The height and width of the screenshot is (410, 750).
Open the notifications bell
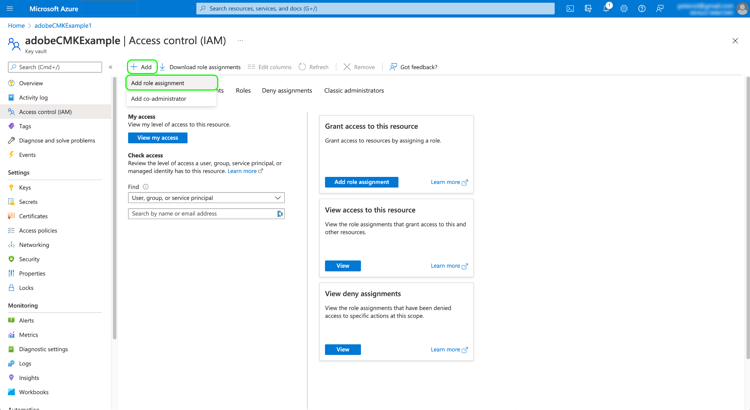click(x=607, y=8)
